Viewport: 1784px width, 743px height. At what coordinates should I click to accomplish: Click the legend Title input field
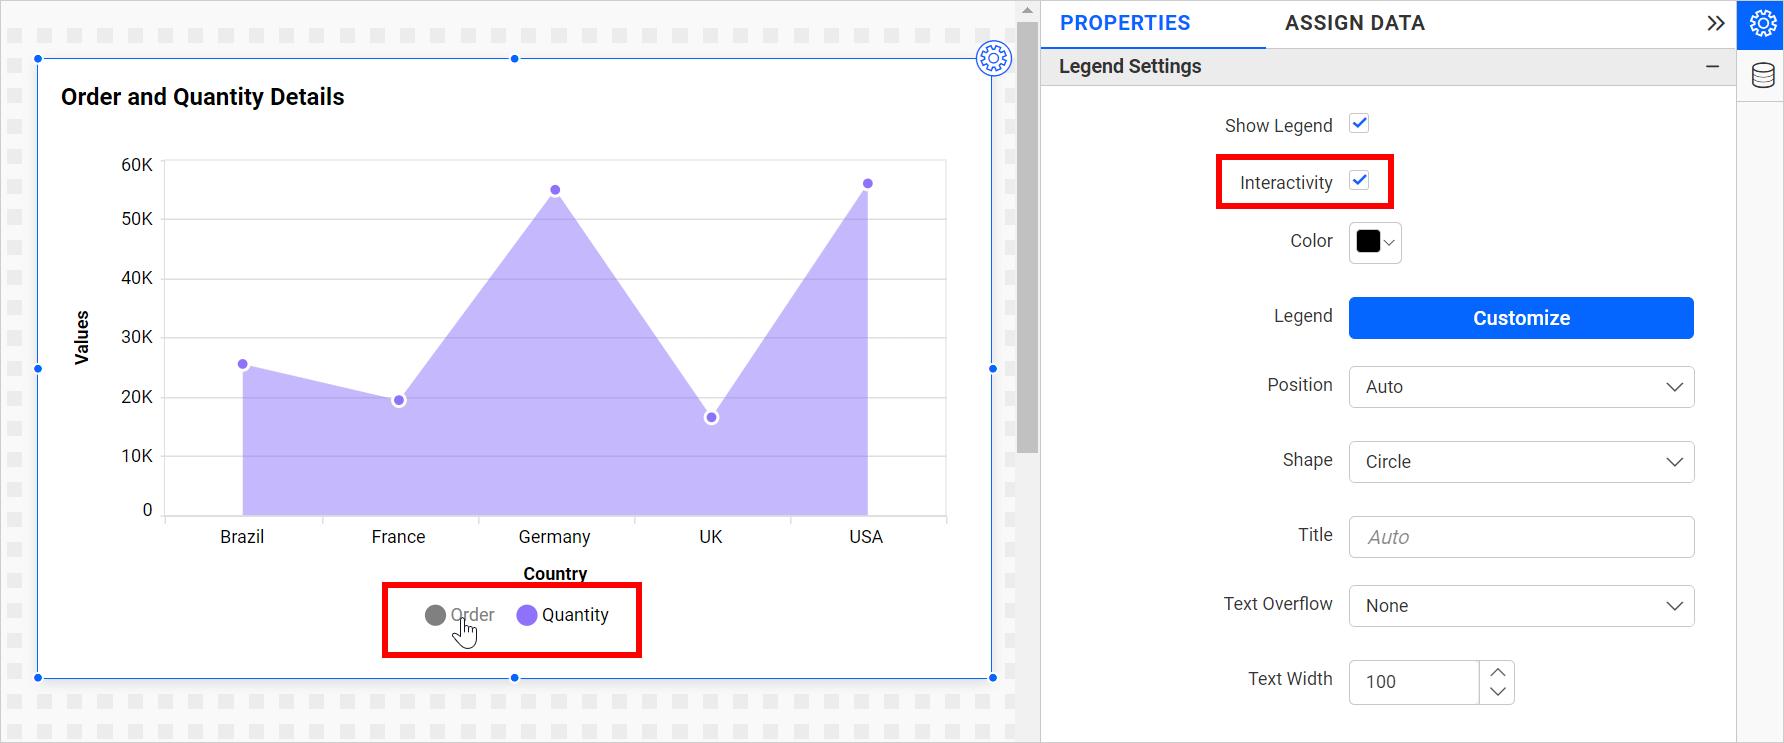1520,537
